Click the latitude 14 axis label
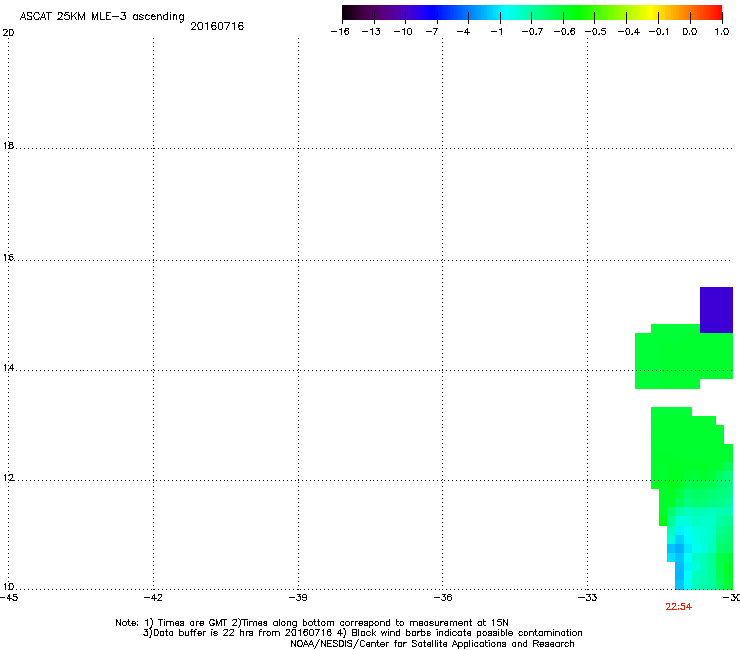 click(8, 368)
